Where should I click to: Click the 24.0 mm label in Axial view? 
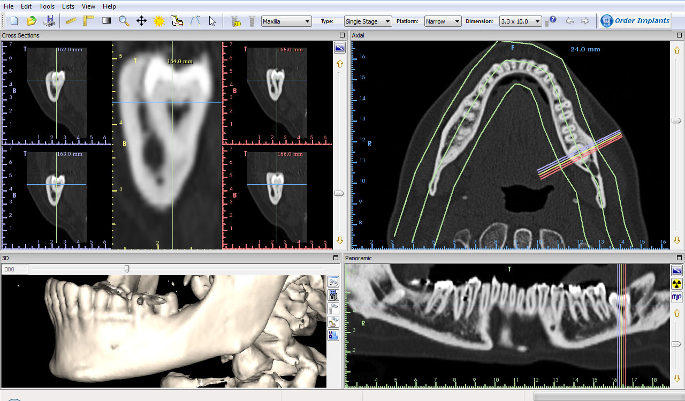(x=585, y=49)
